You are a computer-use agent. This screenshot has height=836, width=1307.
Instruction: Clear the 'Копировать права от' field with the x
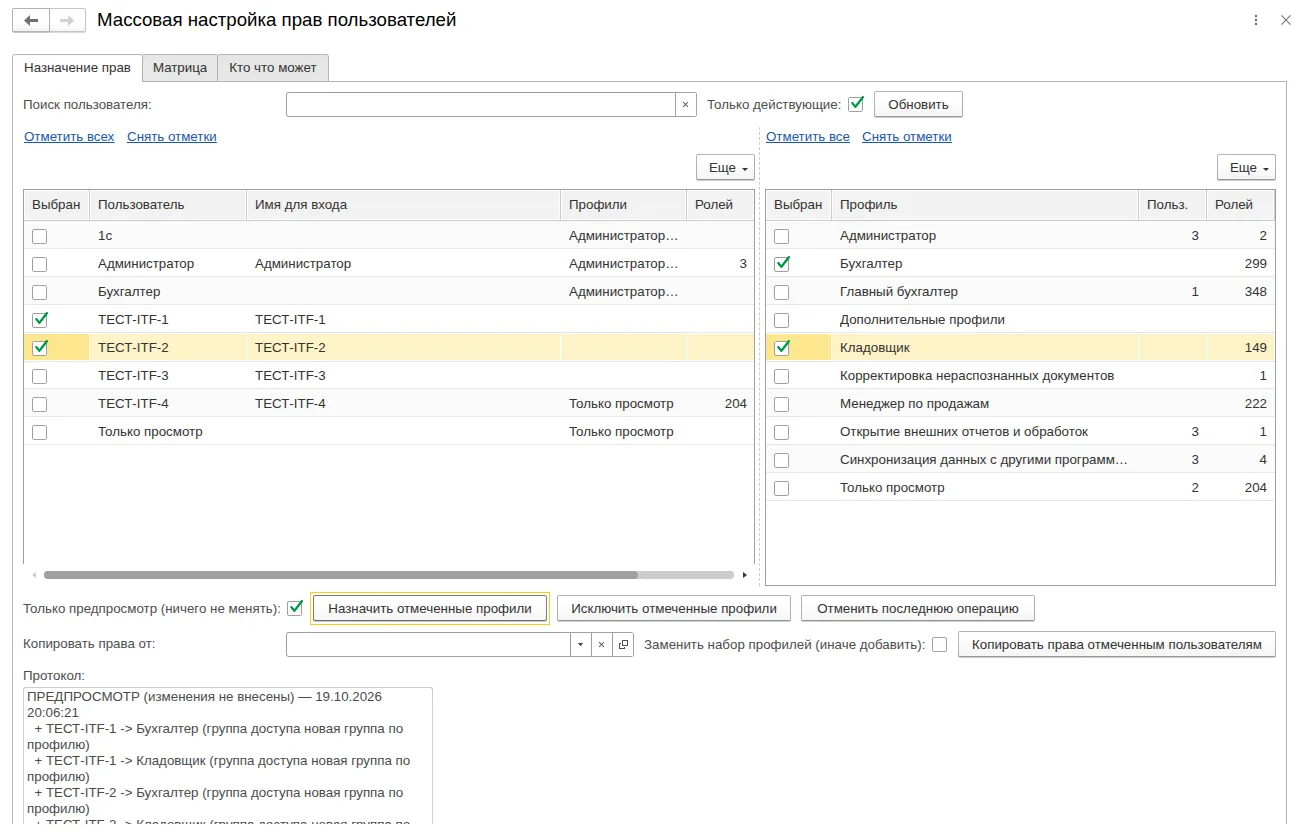coord(601,645)
